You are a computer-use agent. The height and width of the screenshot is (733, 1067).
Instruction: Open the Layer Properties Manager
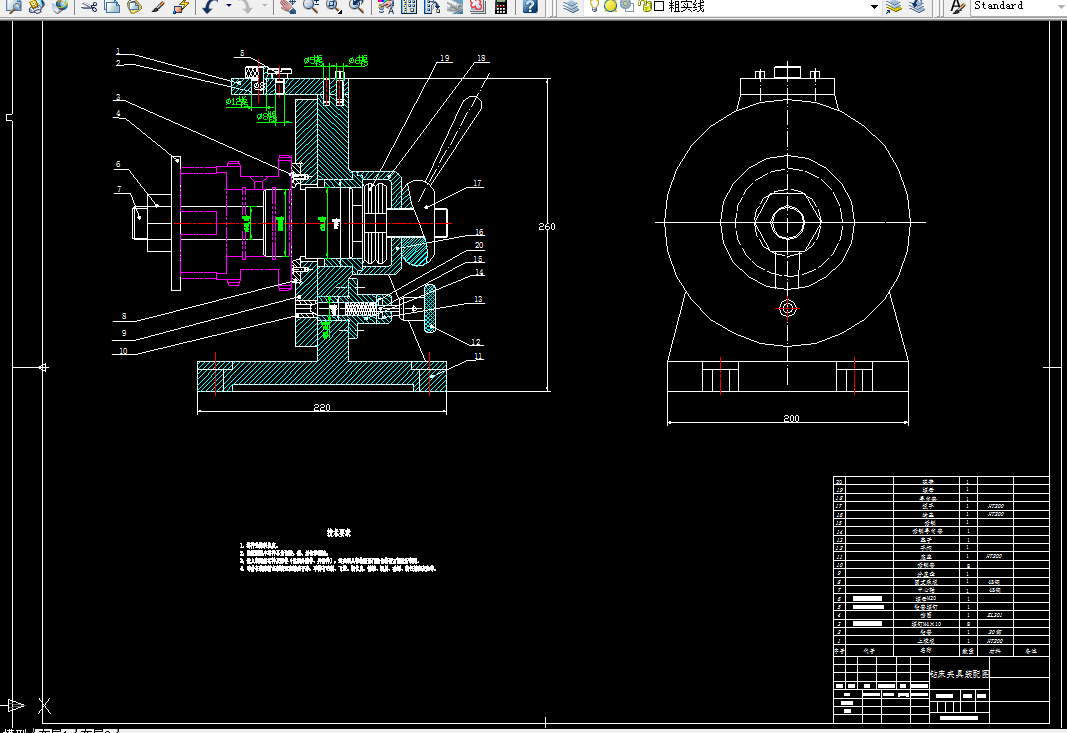(570, 7)
